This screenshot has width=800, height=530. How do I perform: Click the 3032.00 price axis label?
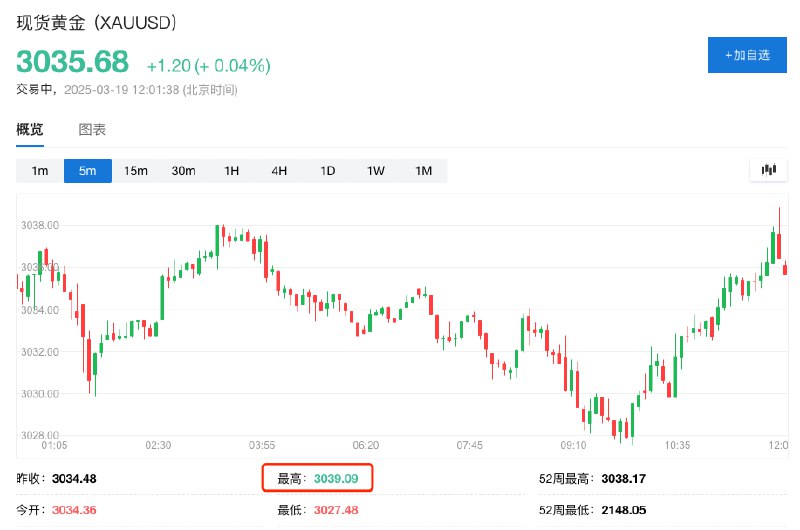(x=40, y=352)
